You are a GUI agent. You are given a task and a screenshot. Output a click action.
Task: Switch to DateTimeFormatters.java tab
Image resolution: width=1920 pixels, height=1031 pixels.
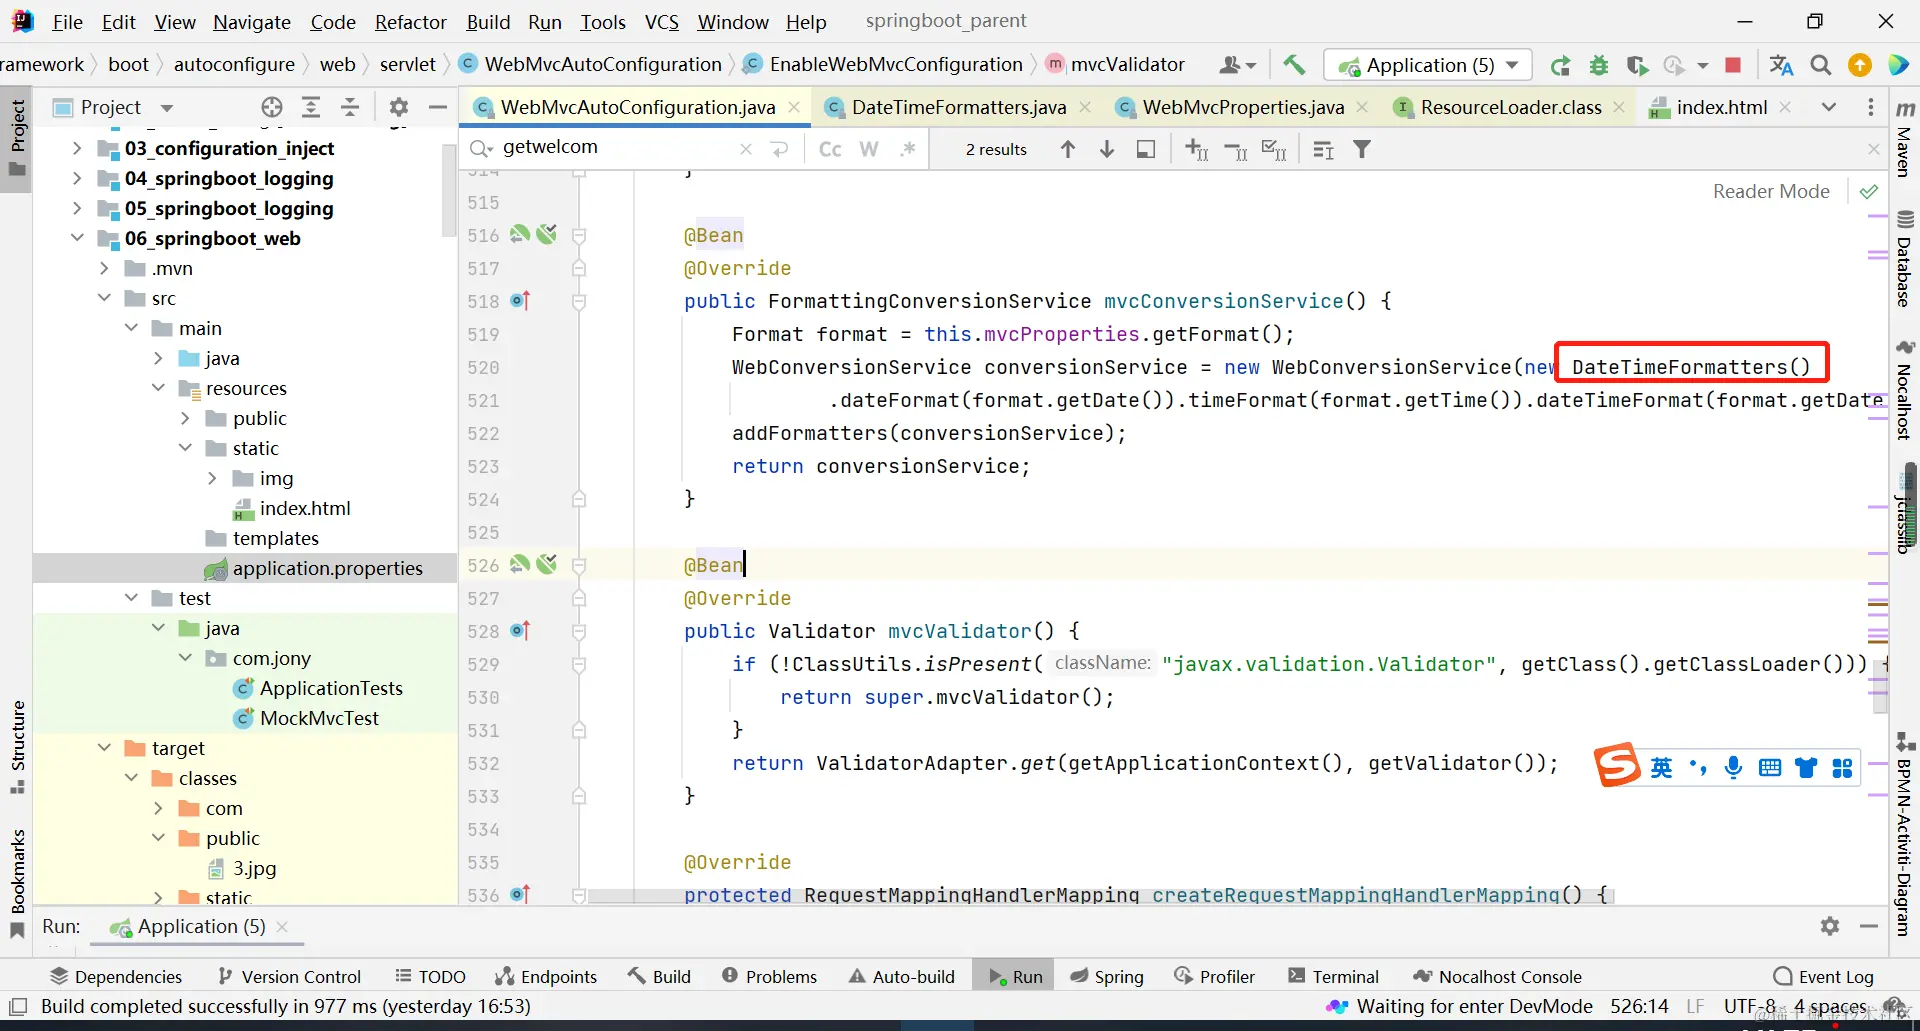click(x=958, y=107)
